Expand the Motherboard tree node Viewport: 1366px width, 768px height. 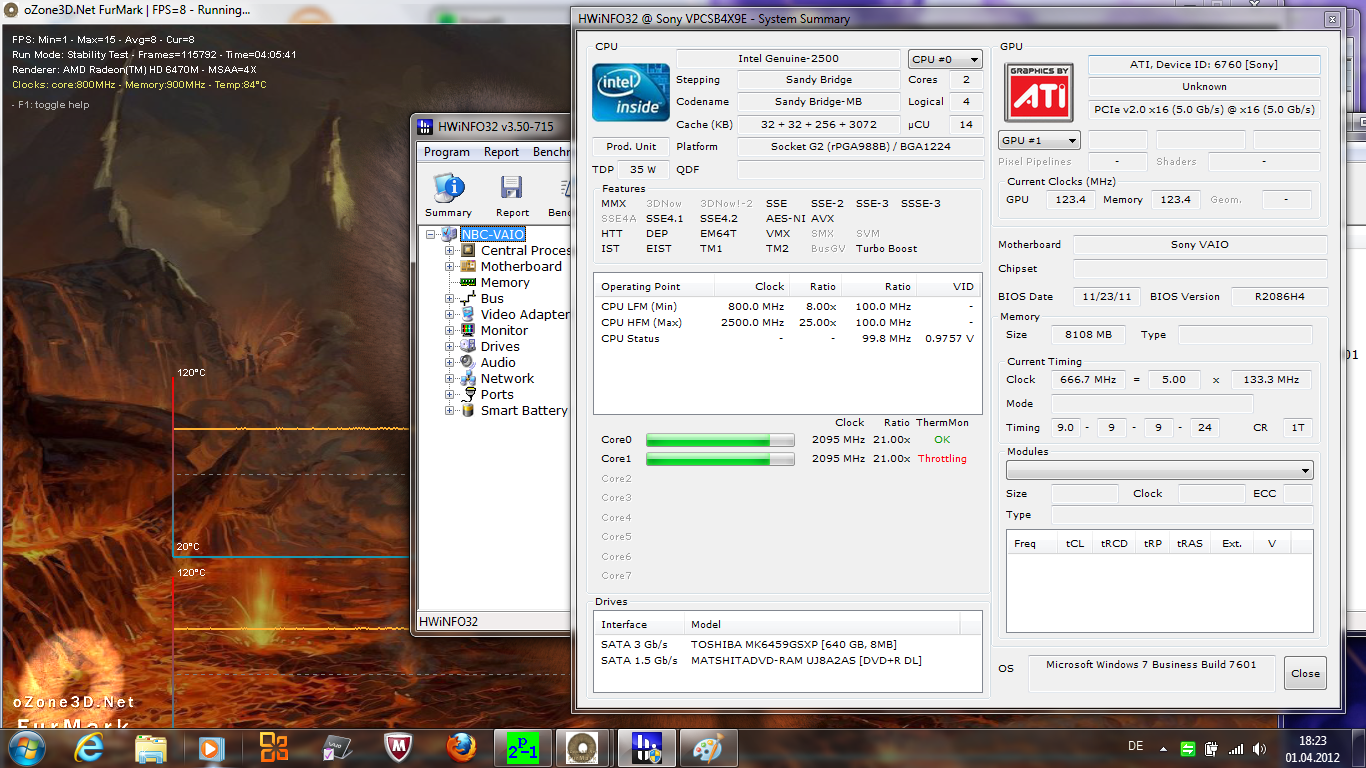(450, 266)
